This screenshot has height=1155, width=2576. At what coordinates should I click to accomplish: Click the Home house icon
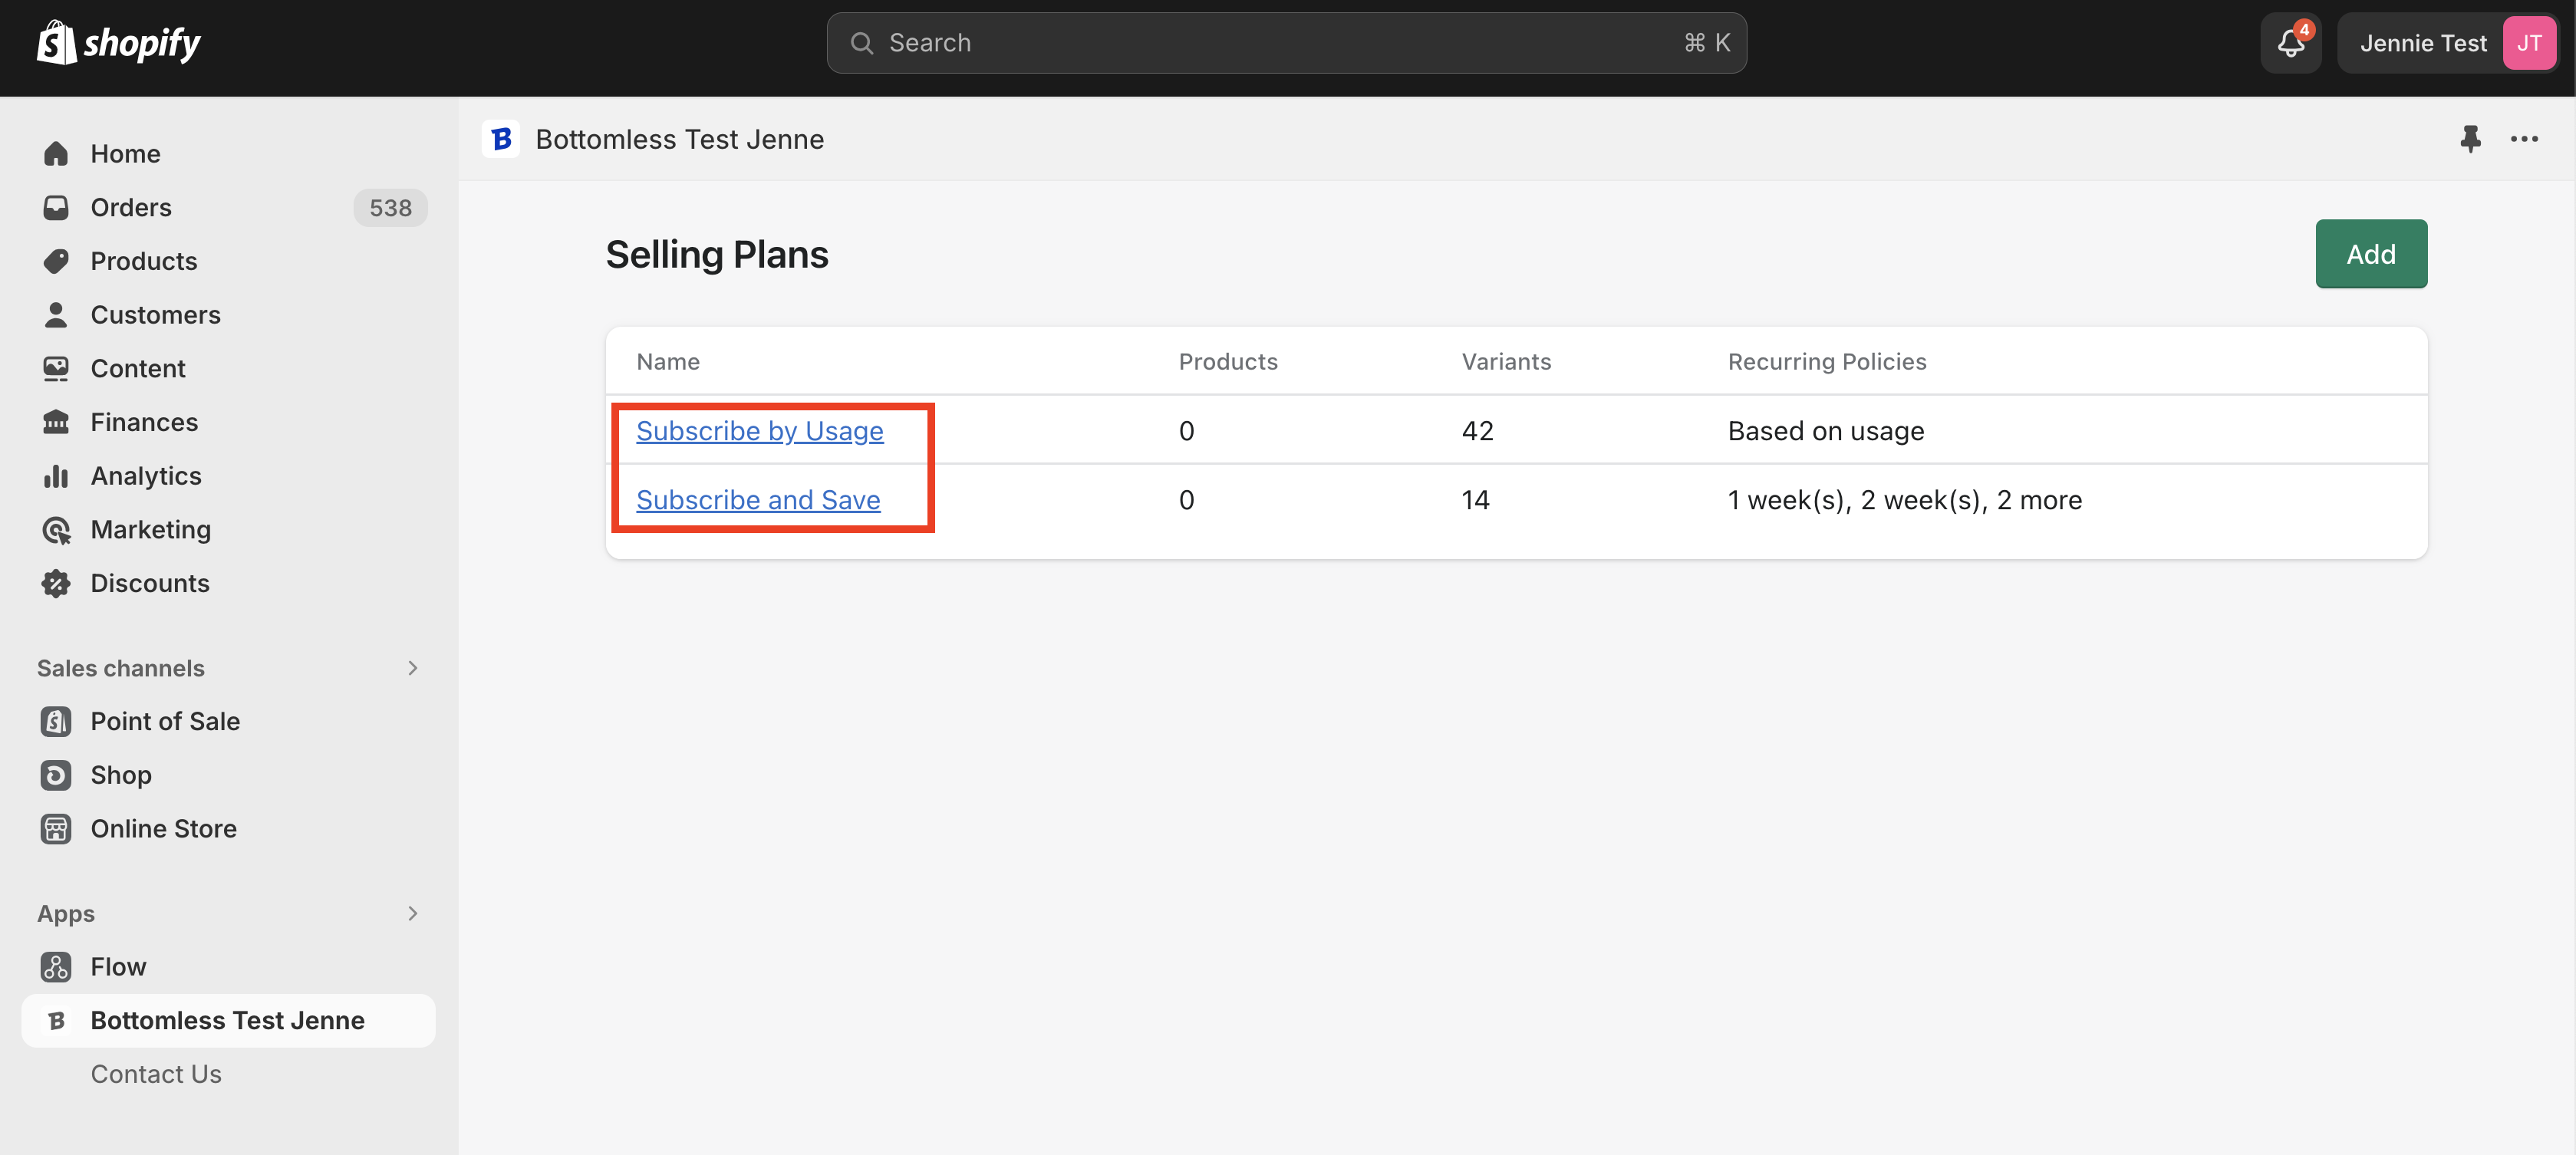(x=56, y=153)
